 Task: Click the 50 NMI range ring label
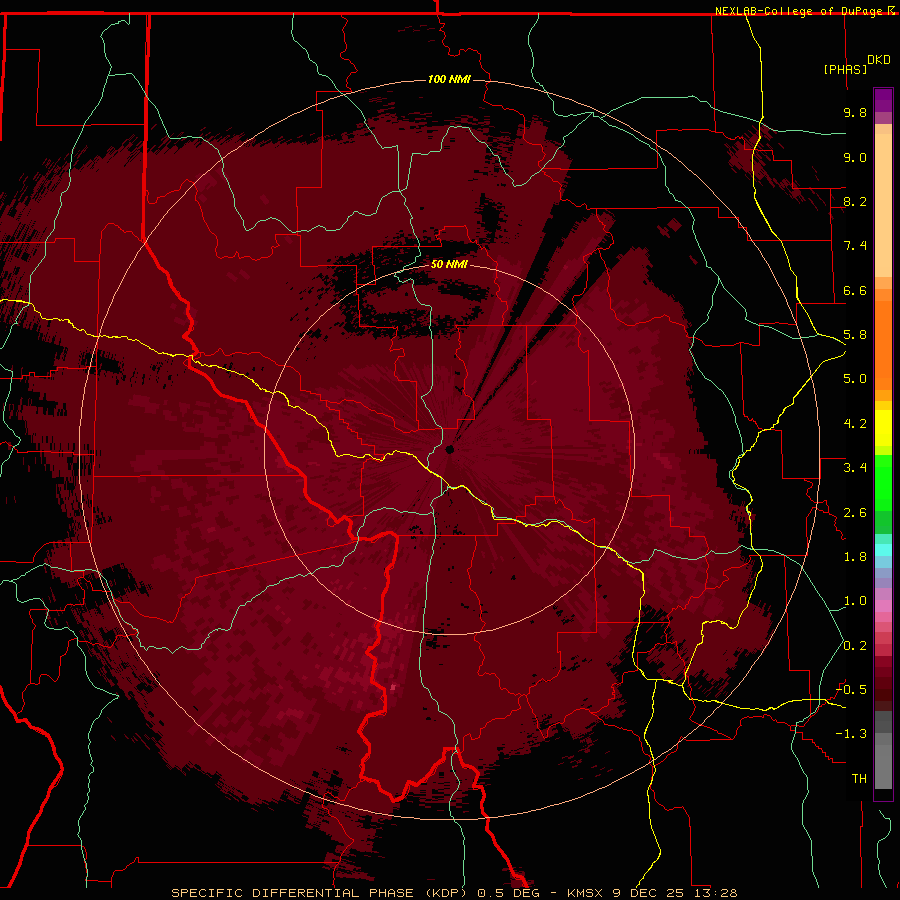click(x=449, y=264)
